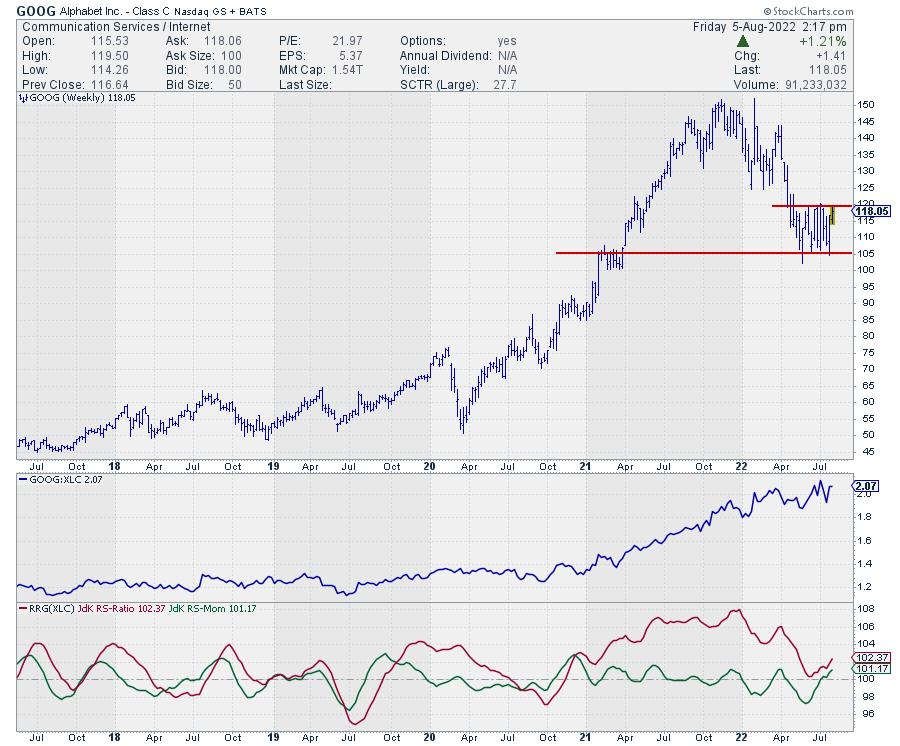Click the green up-arrow change indicator
The height and width of the screenshot is (746, 900).
(741, 41)
